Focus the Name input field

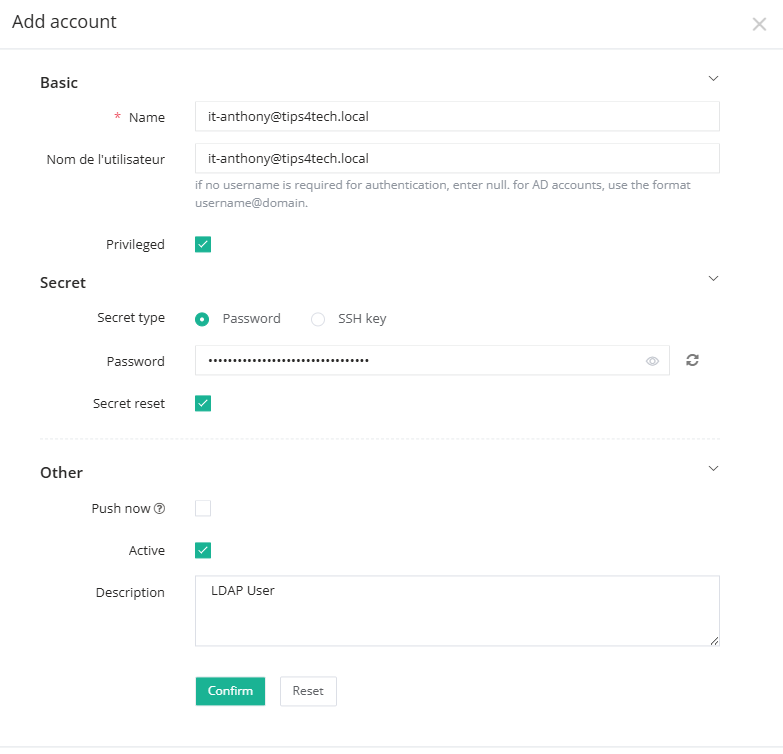456,117
